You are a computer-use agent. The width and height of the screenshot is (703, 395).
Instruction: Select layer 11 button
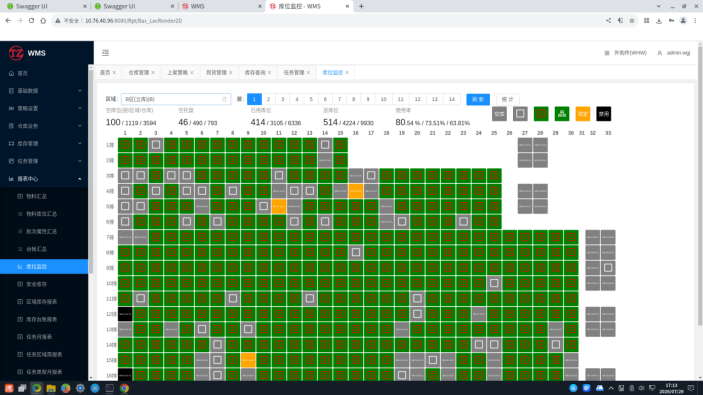(x=401, y=99)
